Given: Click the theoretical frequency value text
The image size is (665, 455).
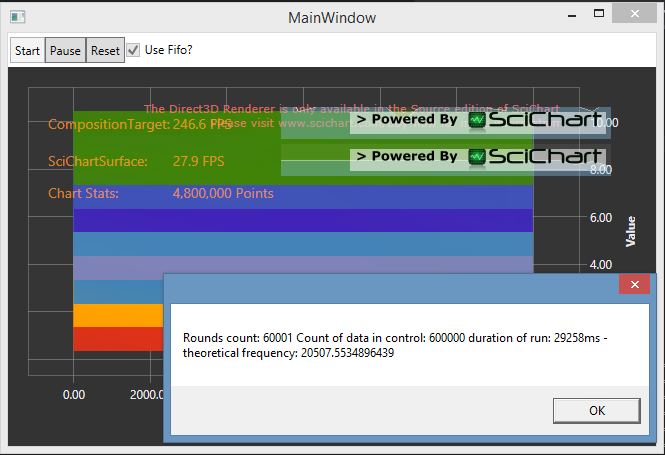Looking at the screenshot, I should click(x=347, y=353).
